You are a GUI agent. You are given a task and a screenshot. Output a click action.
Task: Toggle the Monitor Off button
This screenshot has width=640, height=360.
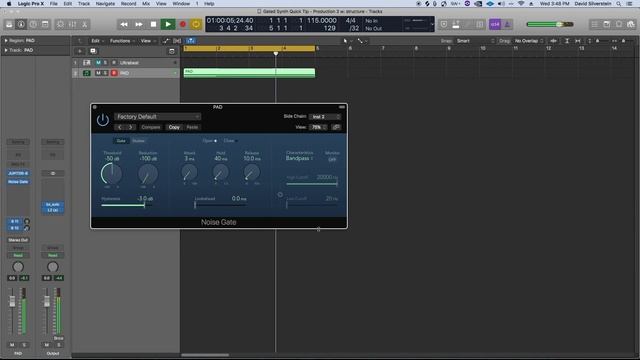pyautogui.click(x=332, y=159)
